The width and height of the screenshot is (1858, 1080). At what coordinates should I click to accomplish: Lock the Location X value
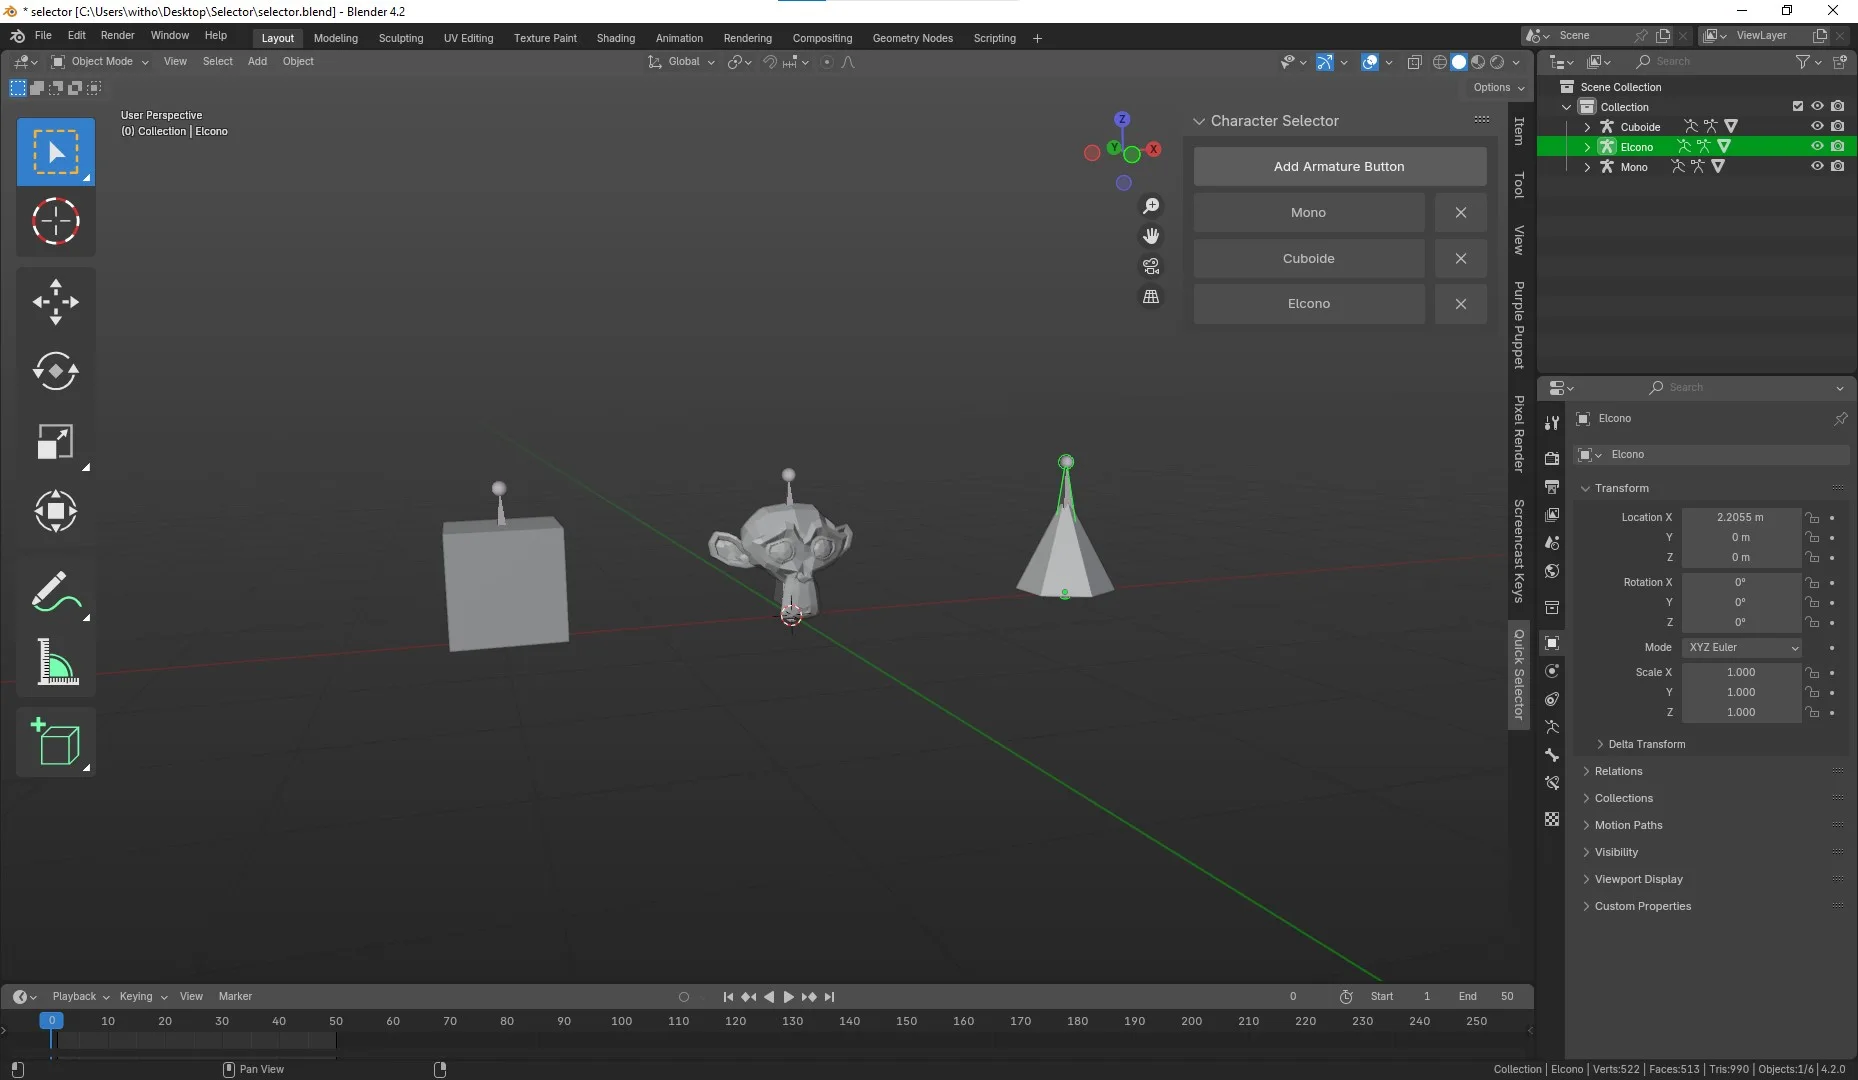click(x=1812, y=517)
